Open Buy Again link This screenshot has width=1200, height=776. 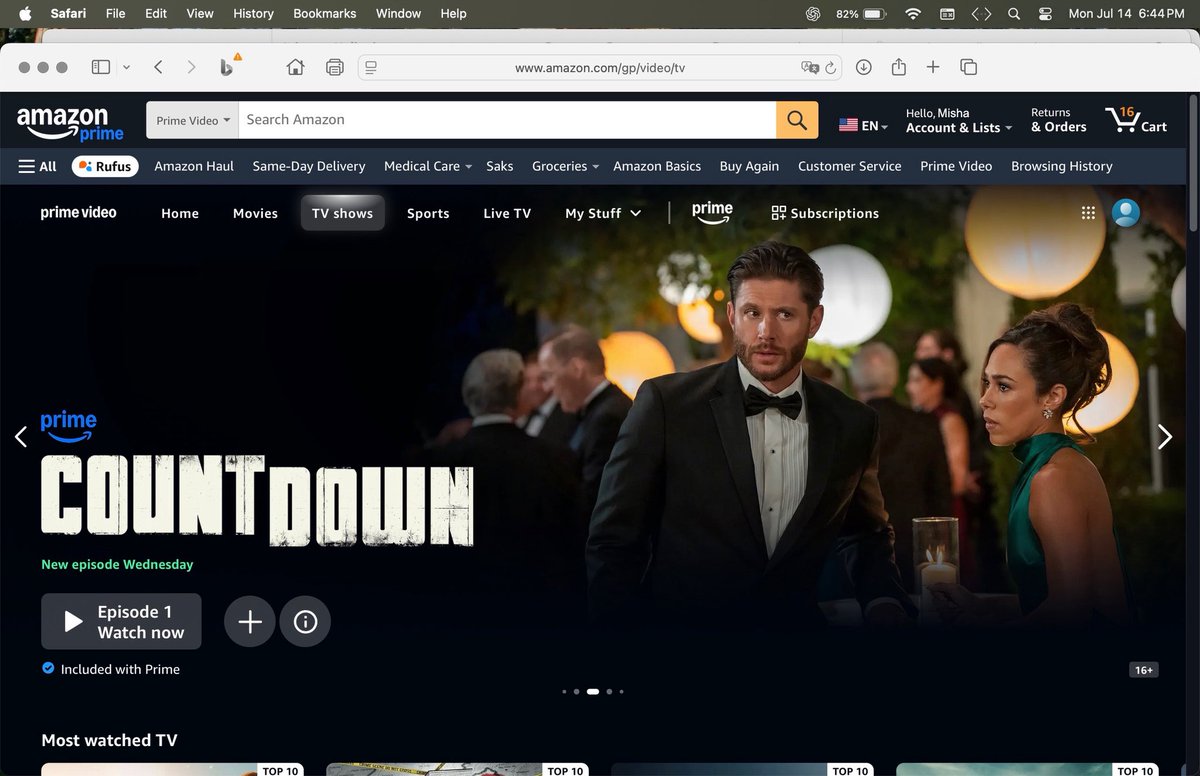pos(749,166)
